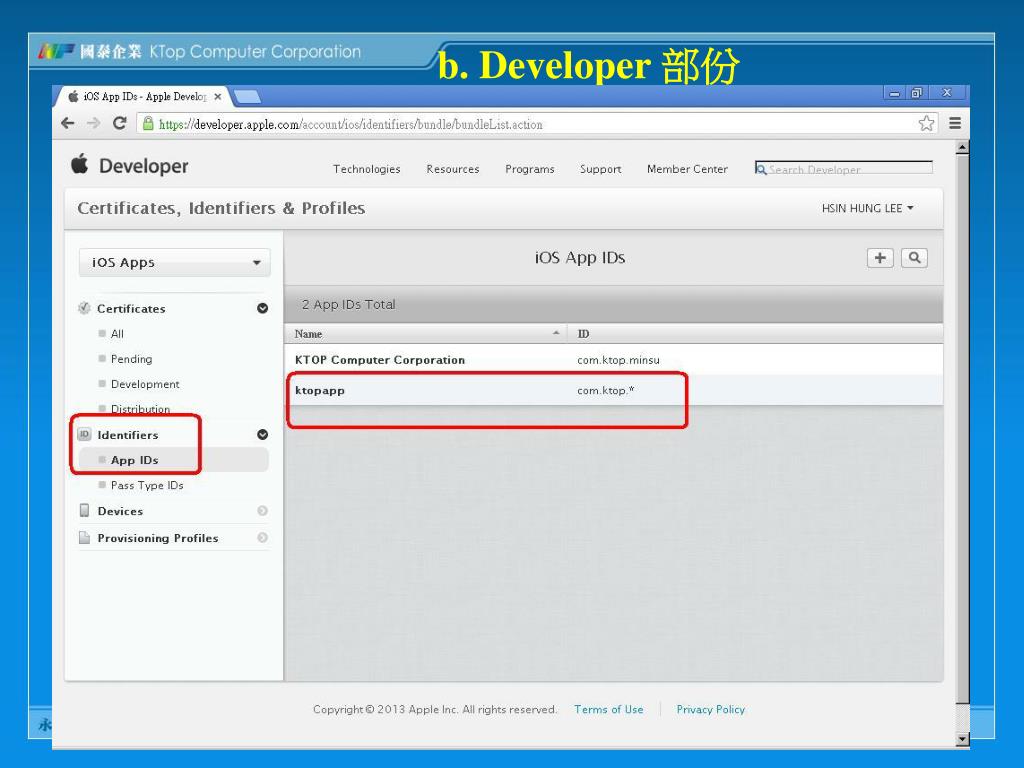Select App IDs under Identifiers

click(x=135, y=460)
